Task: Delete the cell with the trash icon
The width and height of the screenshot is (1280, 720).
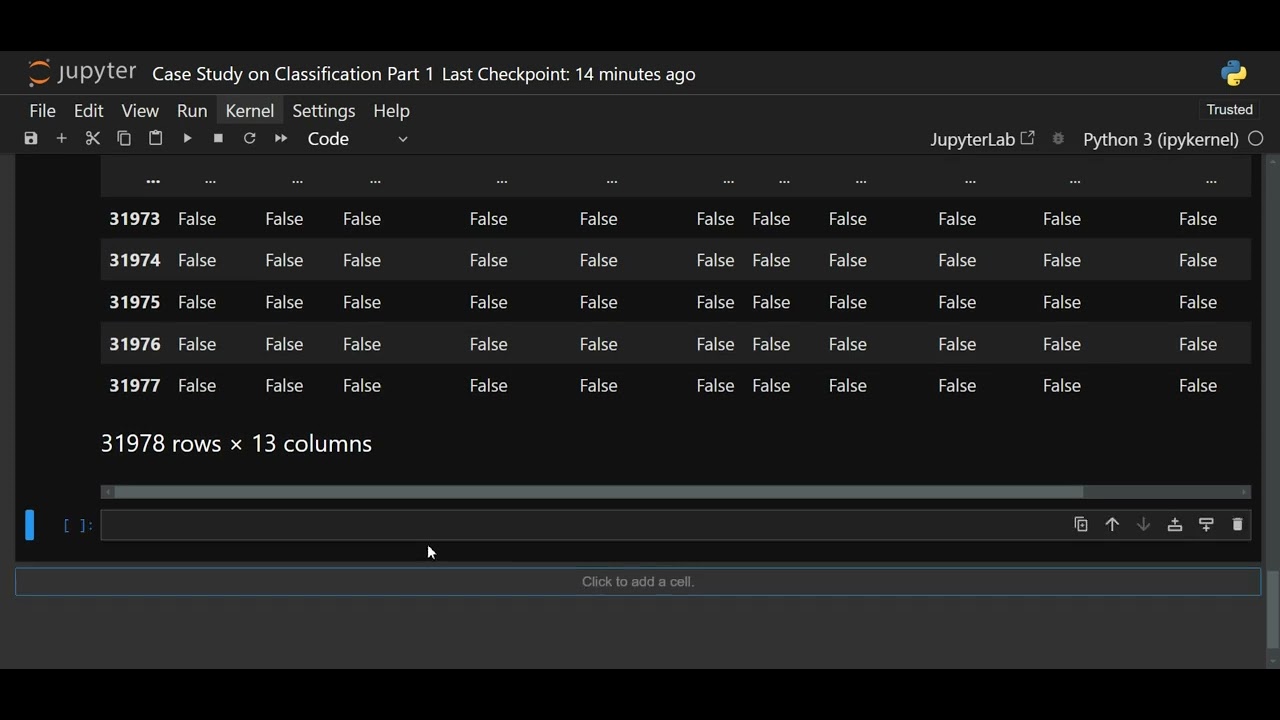Action: point(1238,525)
